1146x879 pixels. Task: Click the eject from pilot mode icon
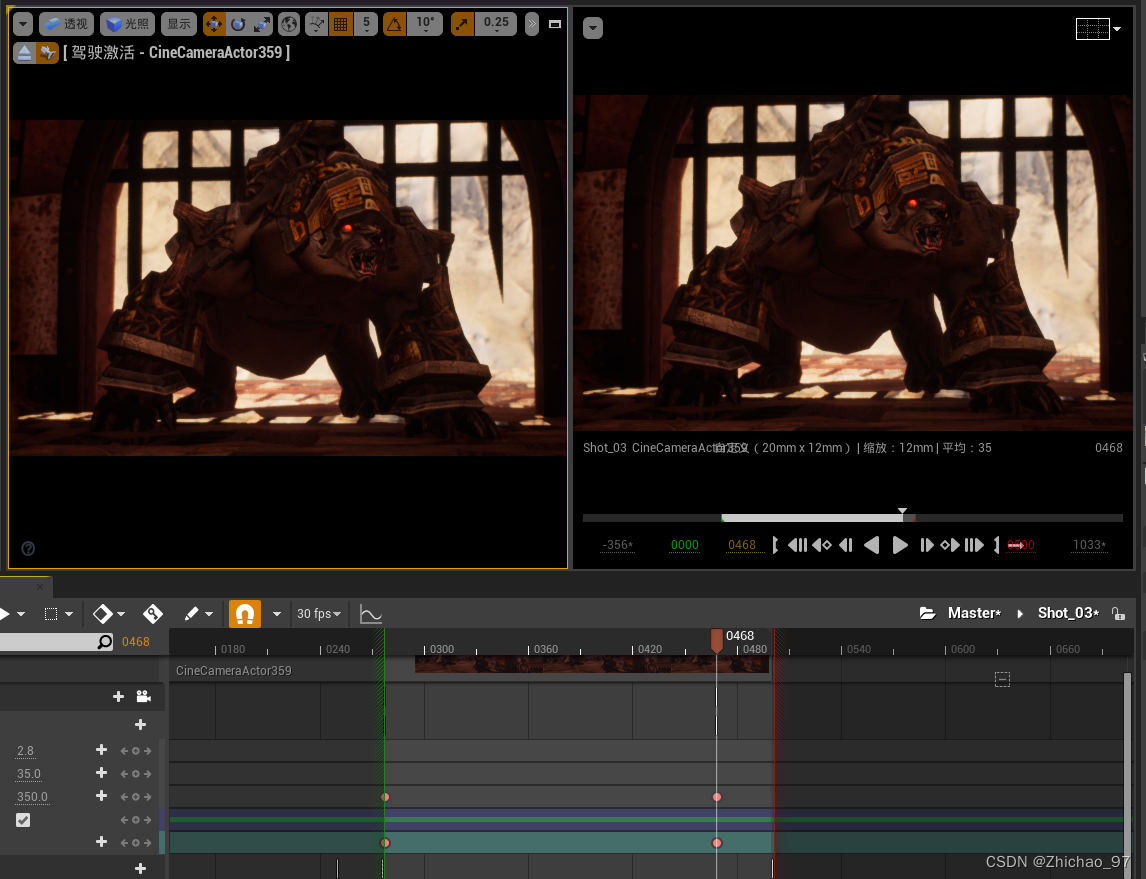[x=24, y=53]
